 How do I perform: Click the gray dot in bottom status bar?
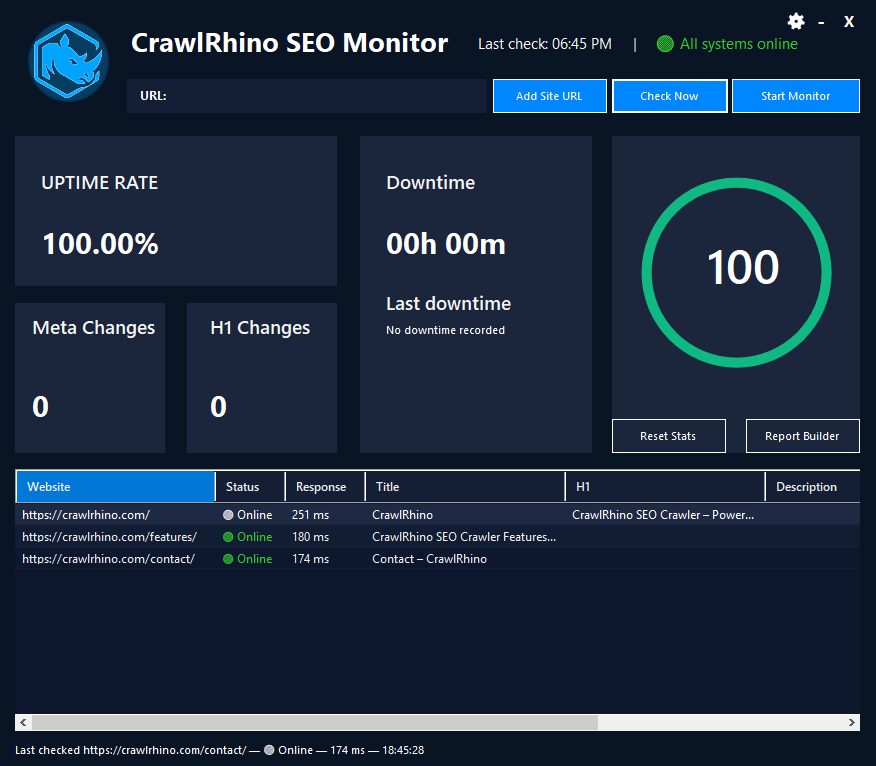269,750
